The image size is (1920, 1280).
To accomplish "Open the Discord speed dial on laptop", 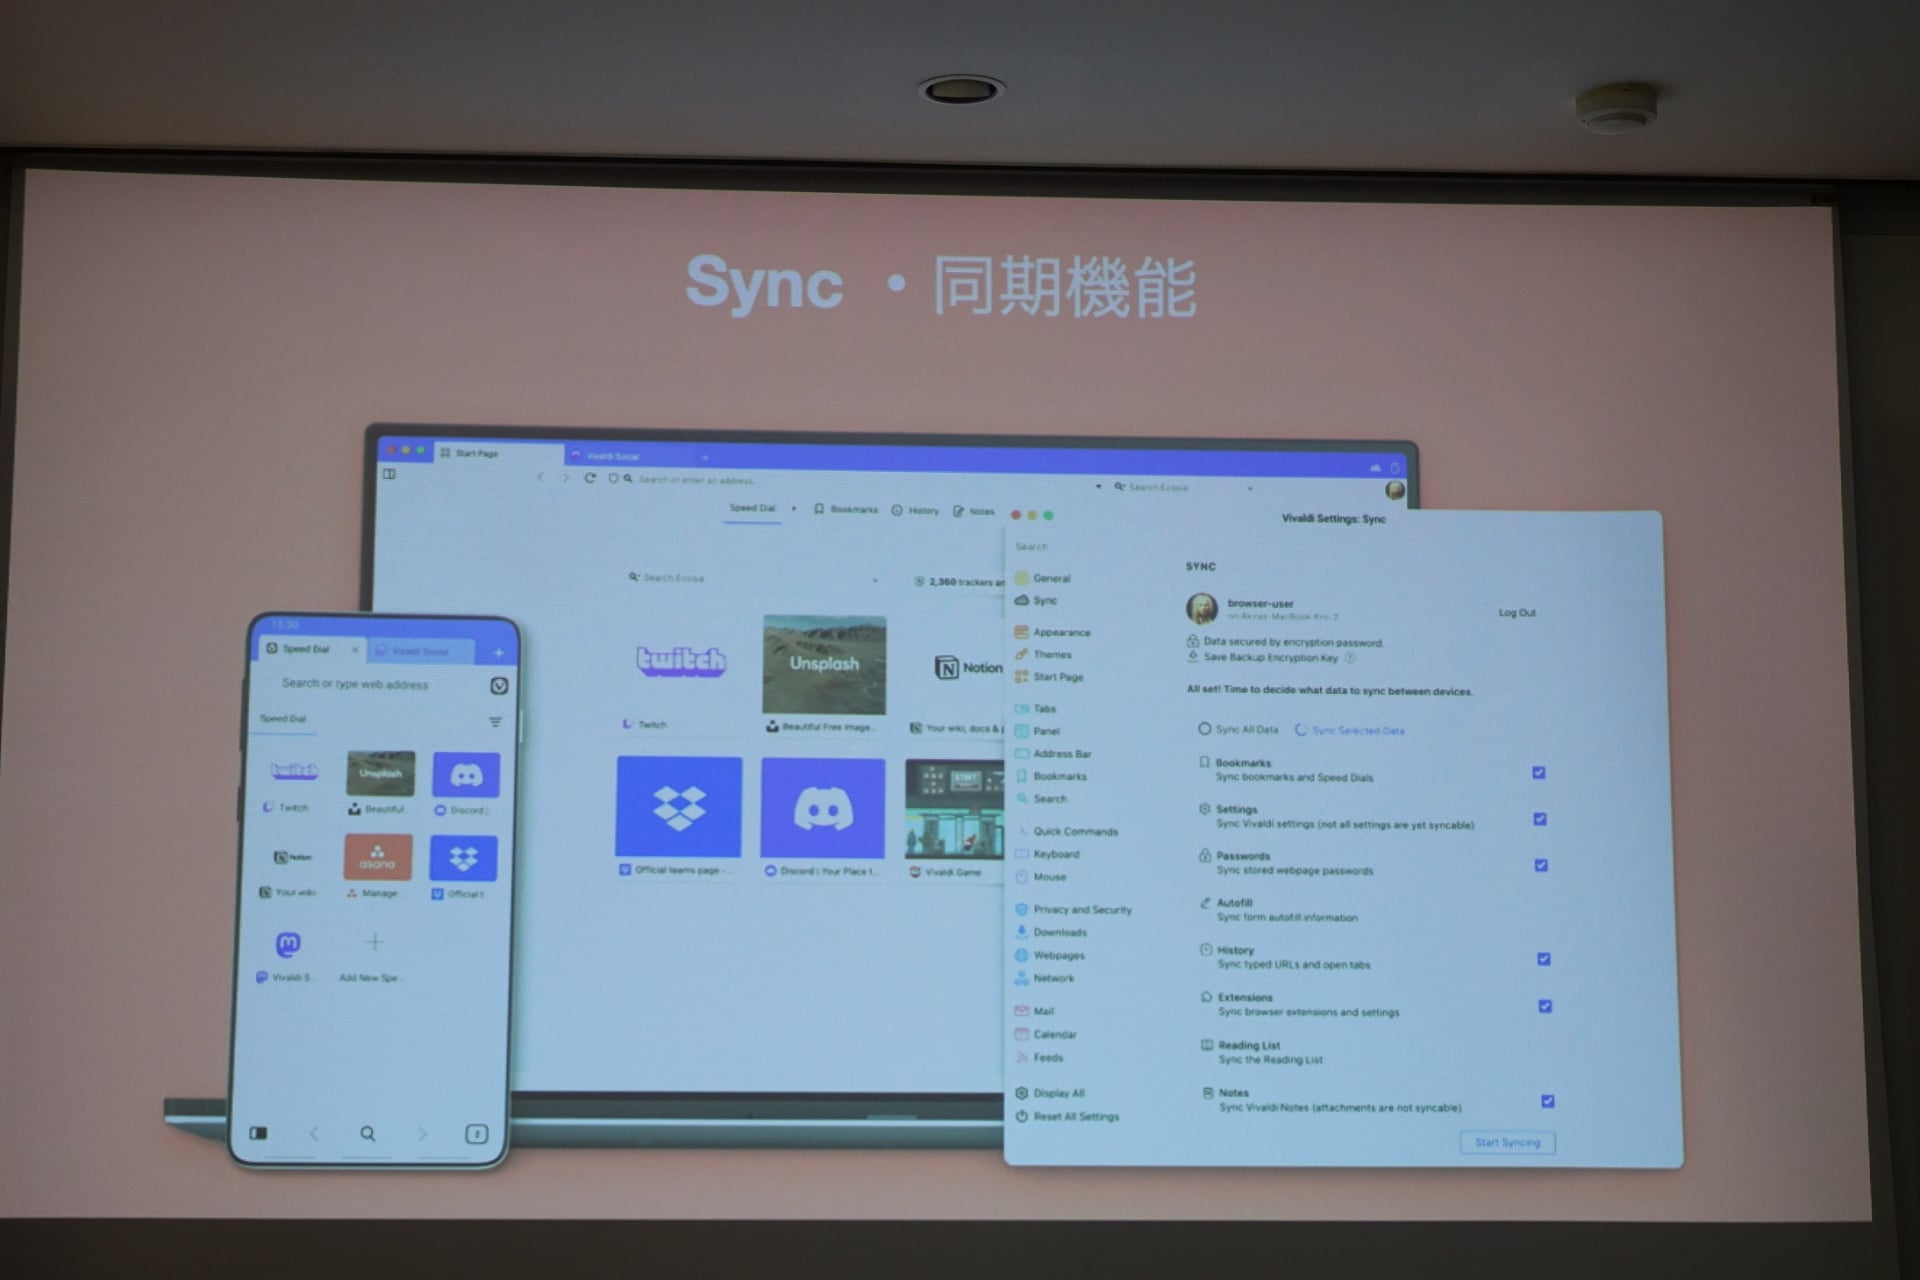I will click(823, 808).
